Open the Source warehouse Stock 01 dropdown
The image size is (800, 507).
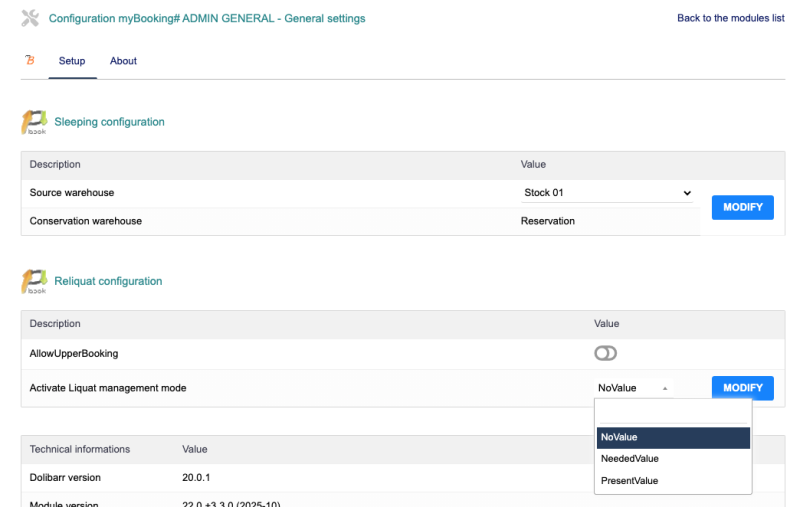[607, 193]
